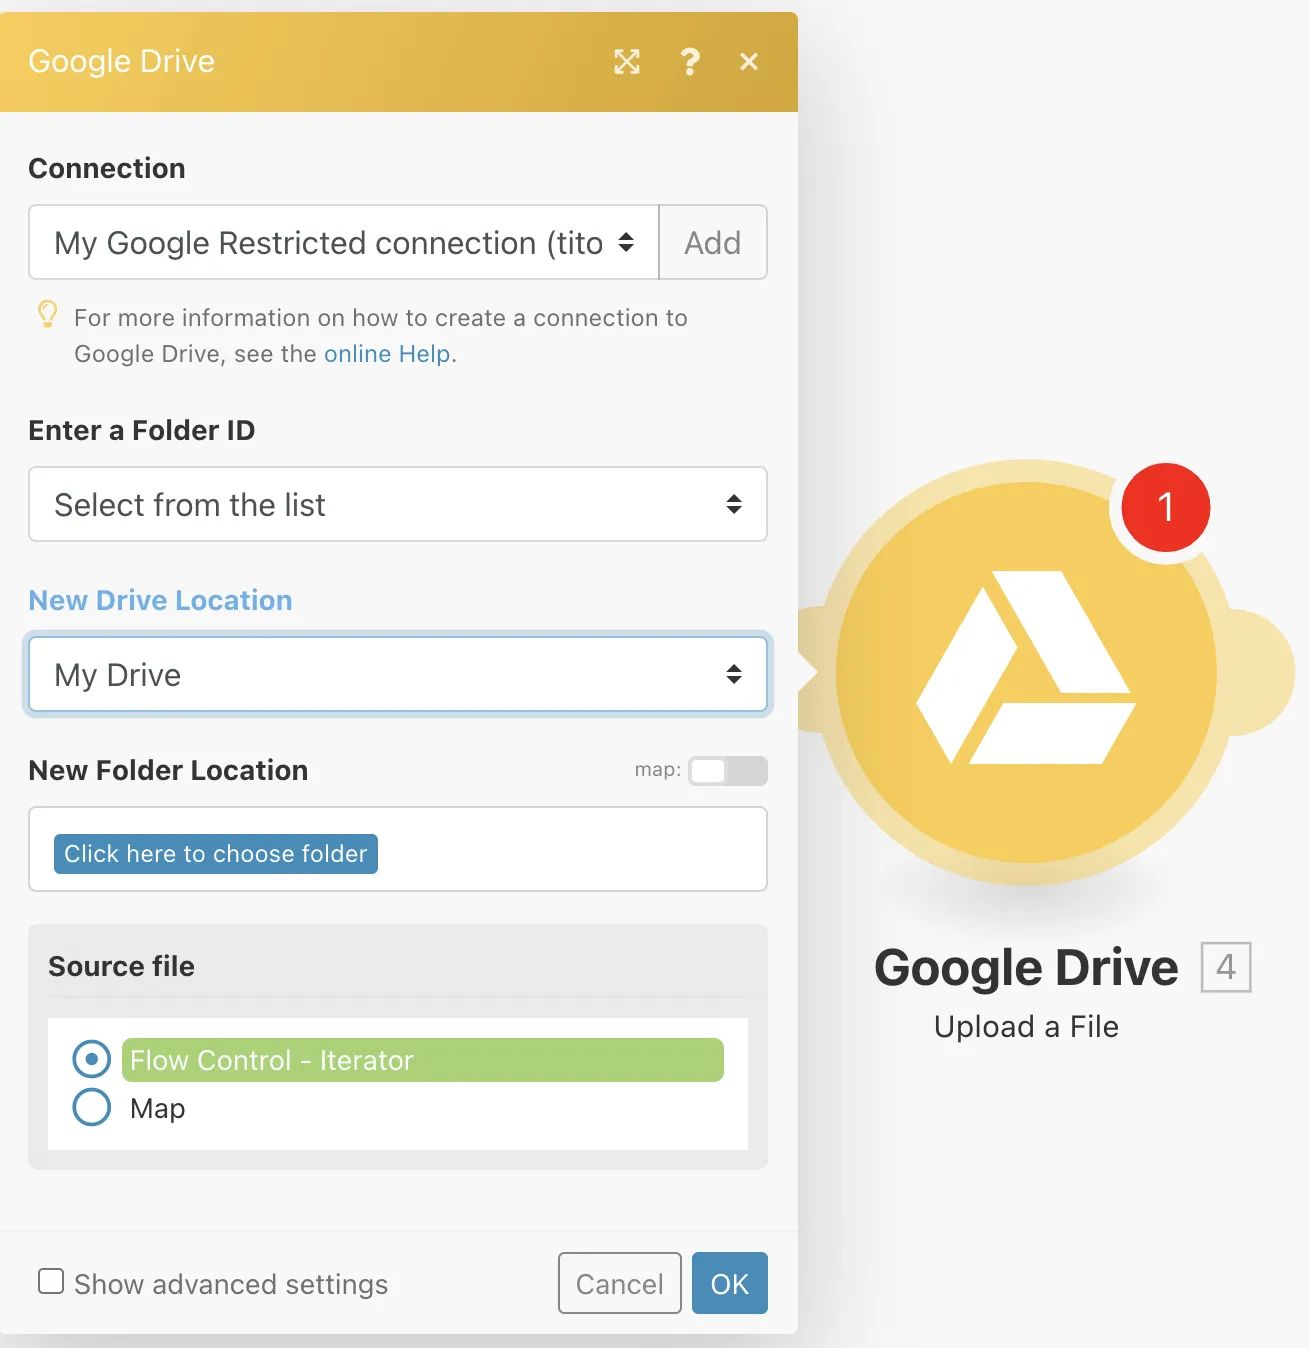Click the module's right connector handle
This screenshot has width=1310, height=1348.
(1259, 672)
